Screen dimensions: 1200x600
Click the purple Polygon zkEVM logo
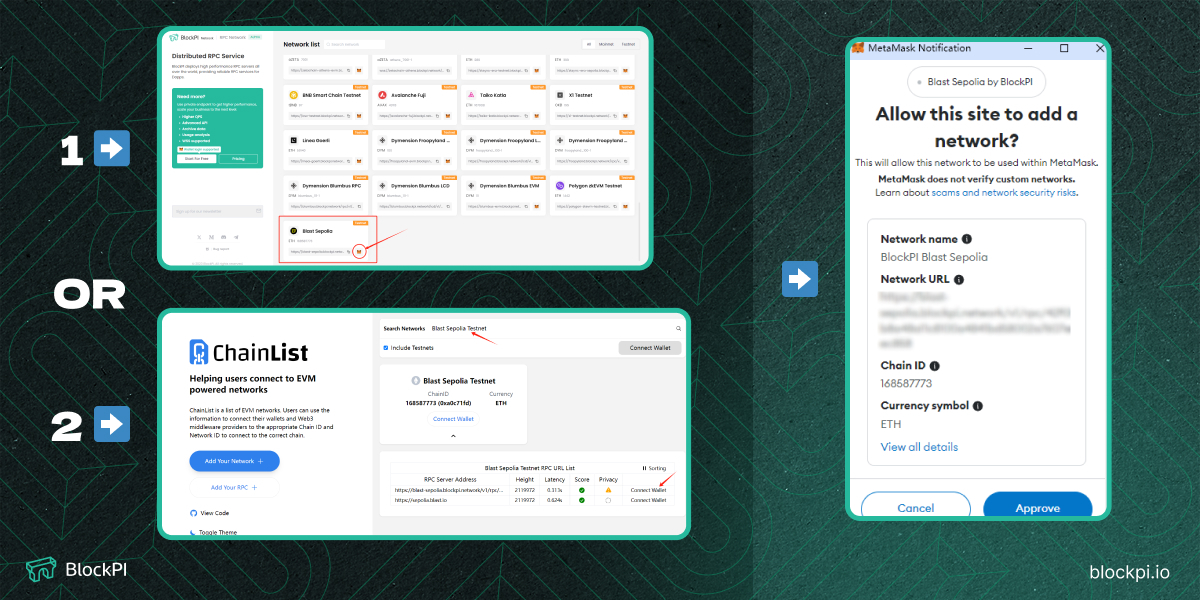[560, 185]
